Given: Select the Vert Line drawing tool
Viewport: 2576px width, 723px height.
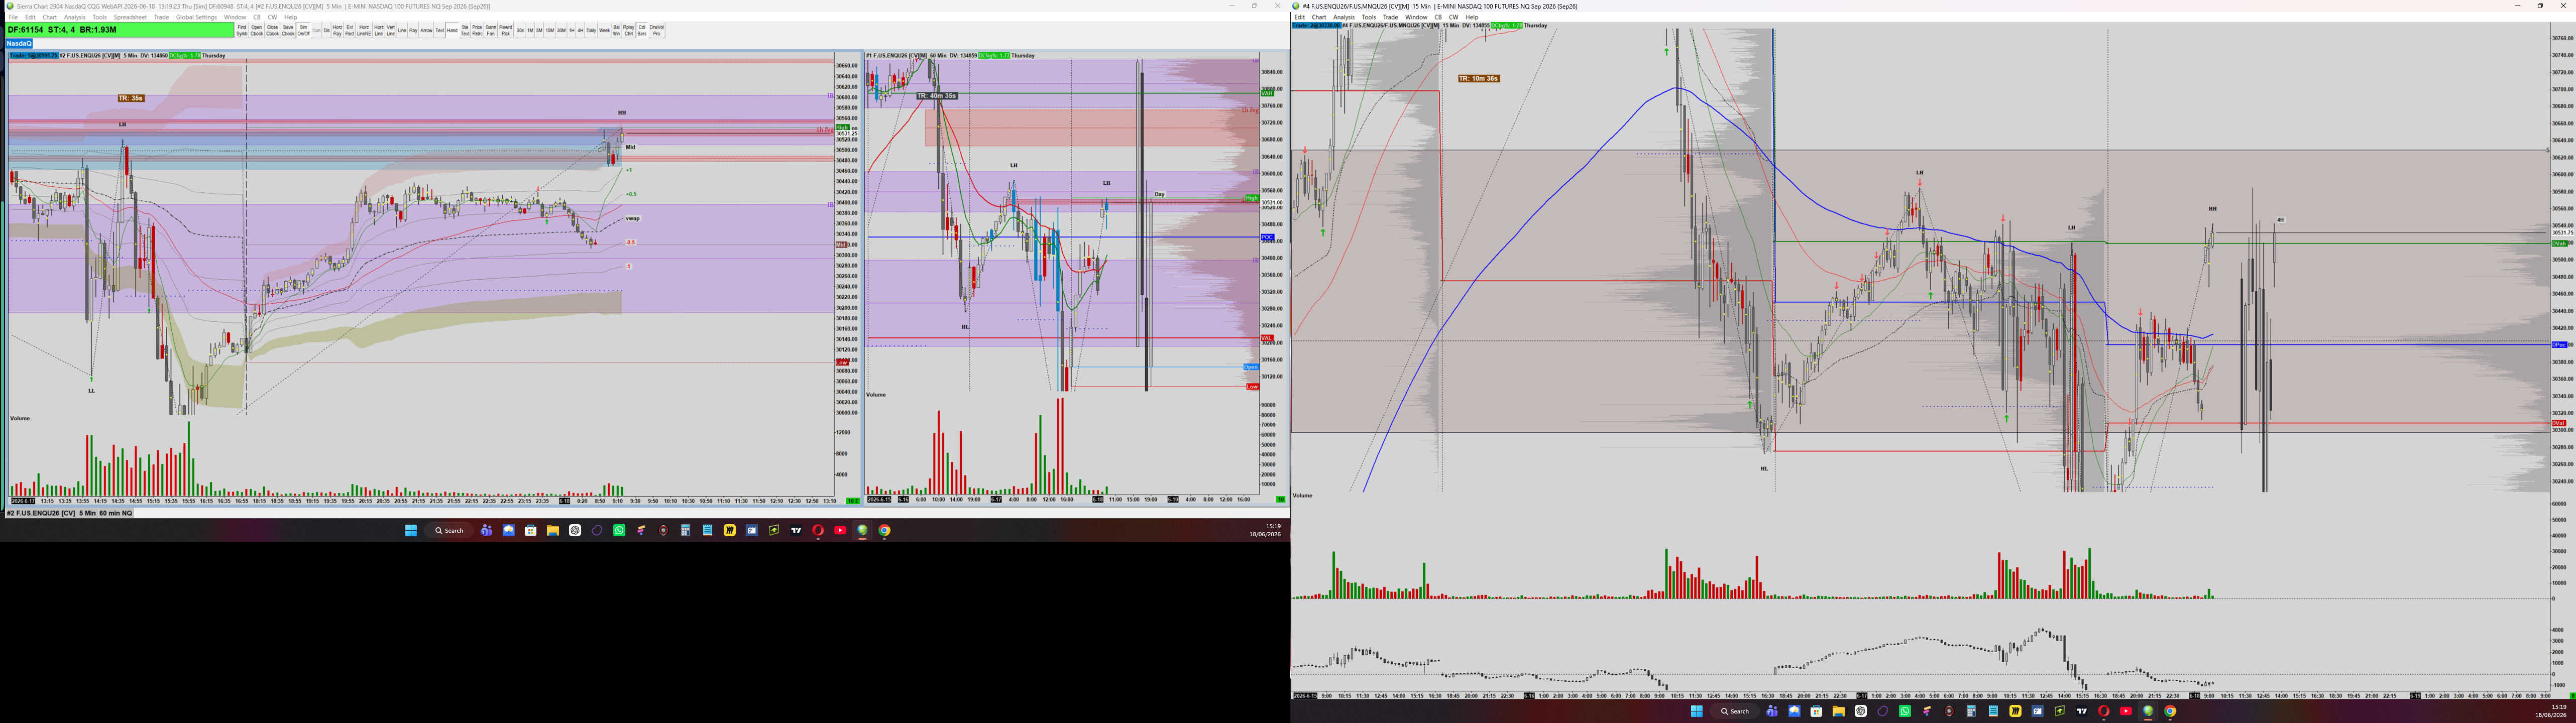Looking at the screenshot, I should point(391,31).
